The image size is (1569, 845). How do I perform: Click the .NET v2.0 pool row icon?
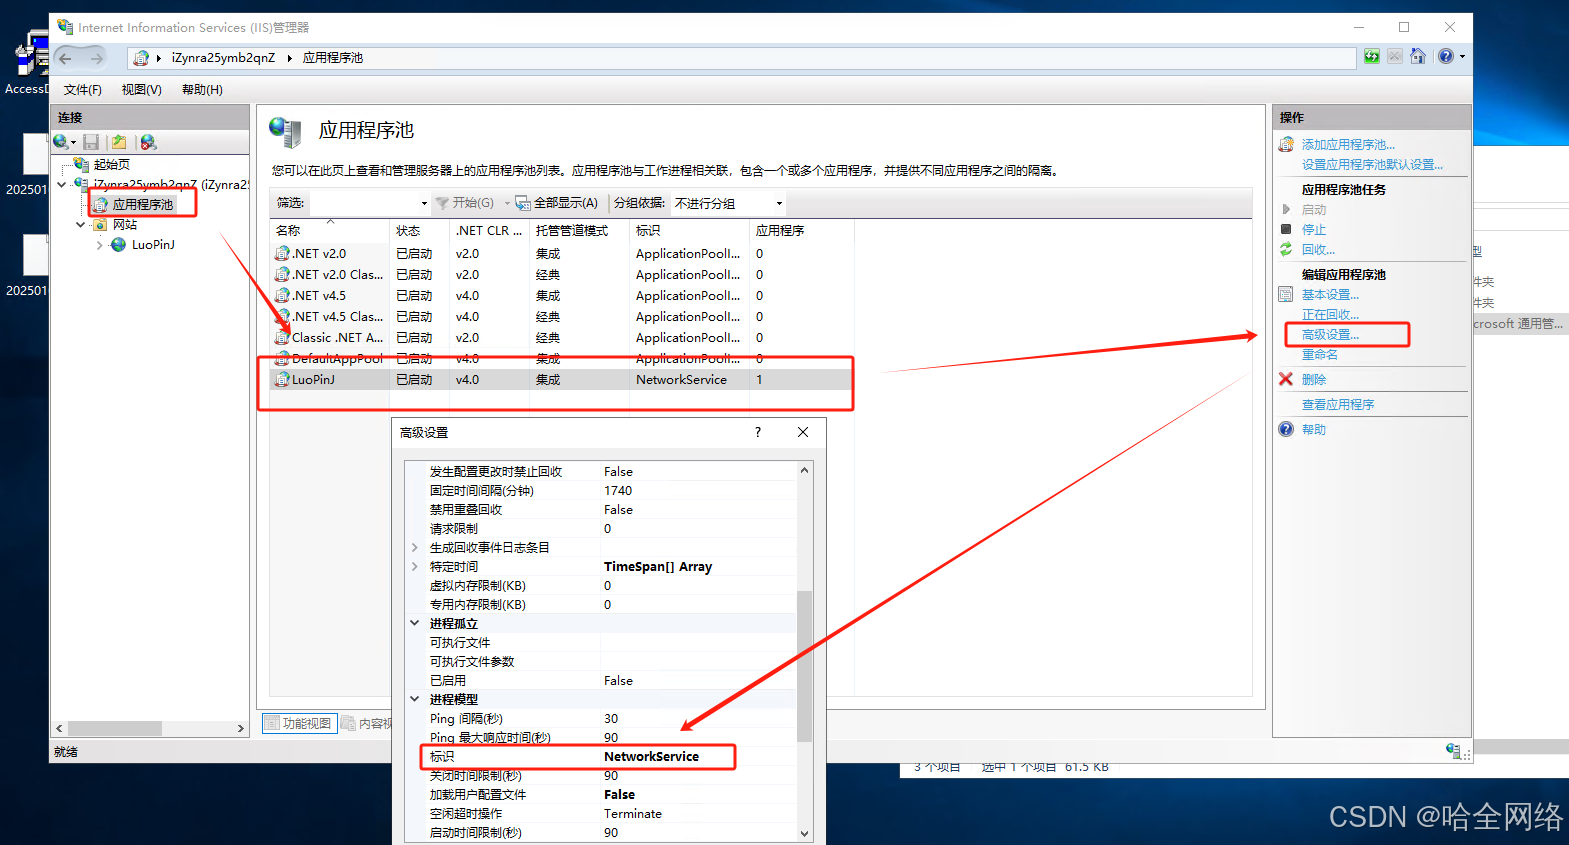click(x=282, y=254)
